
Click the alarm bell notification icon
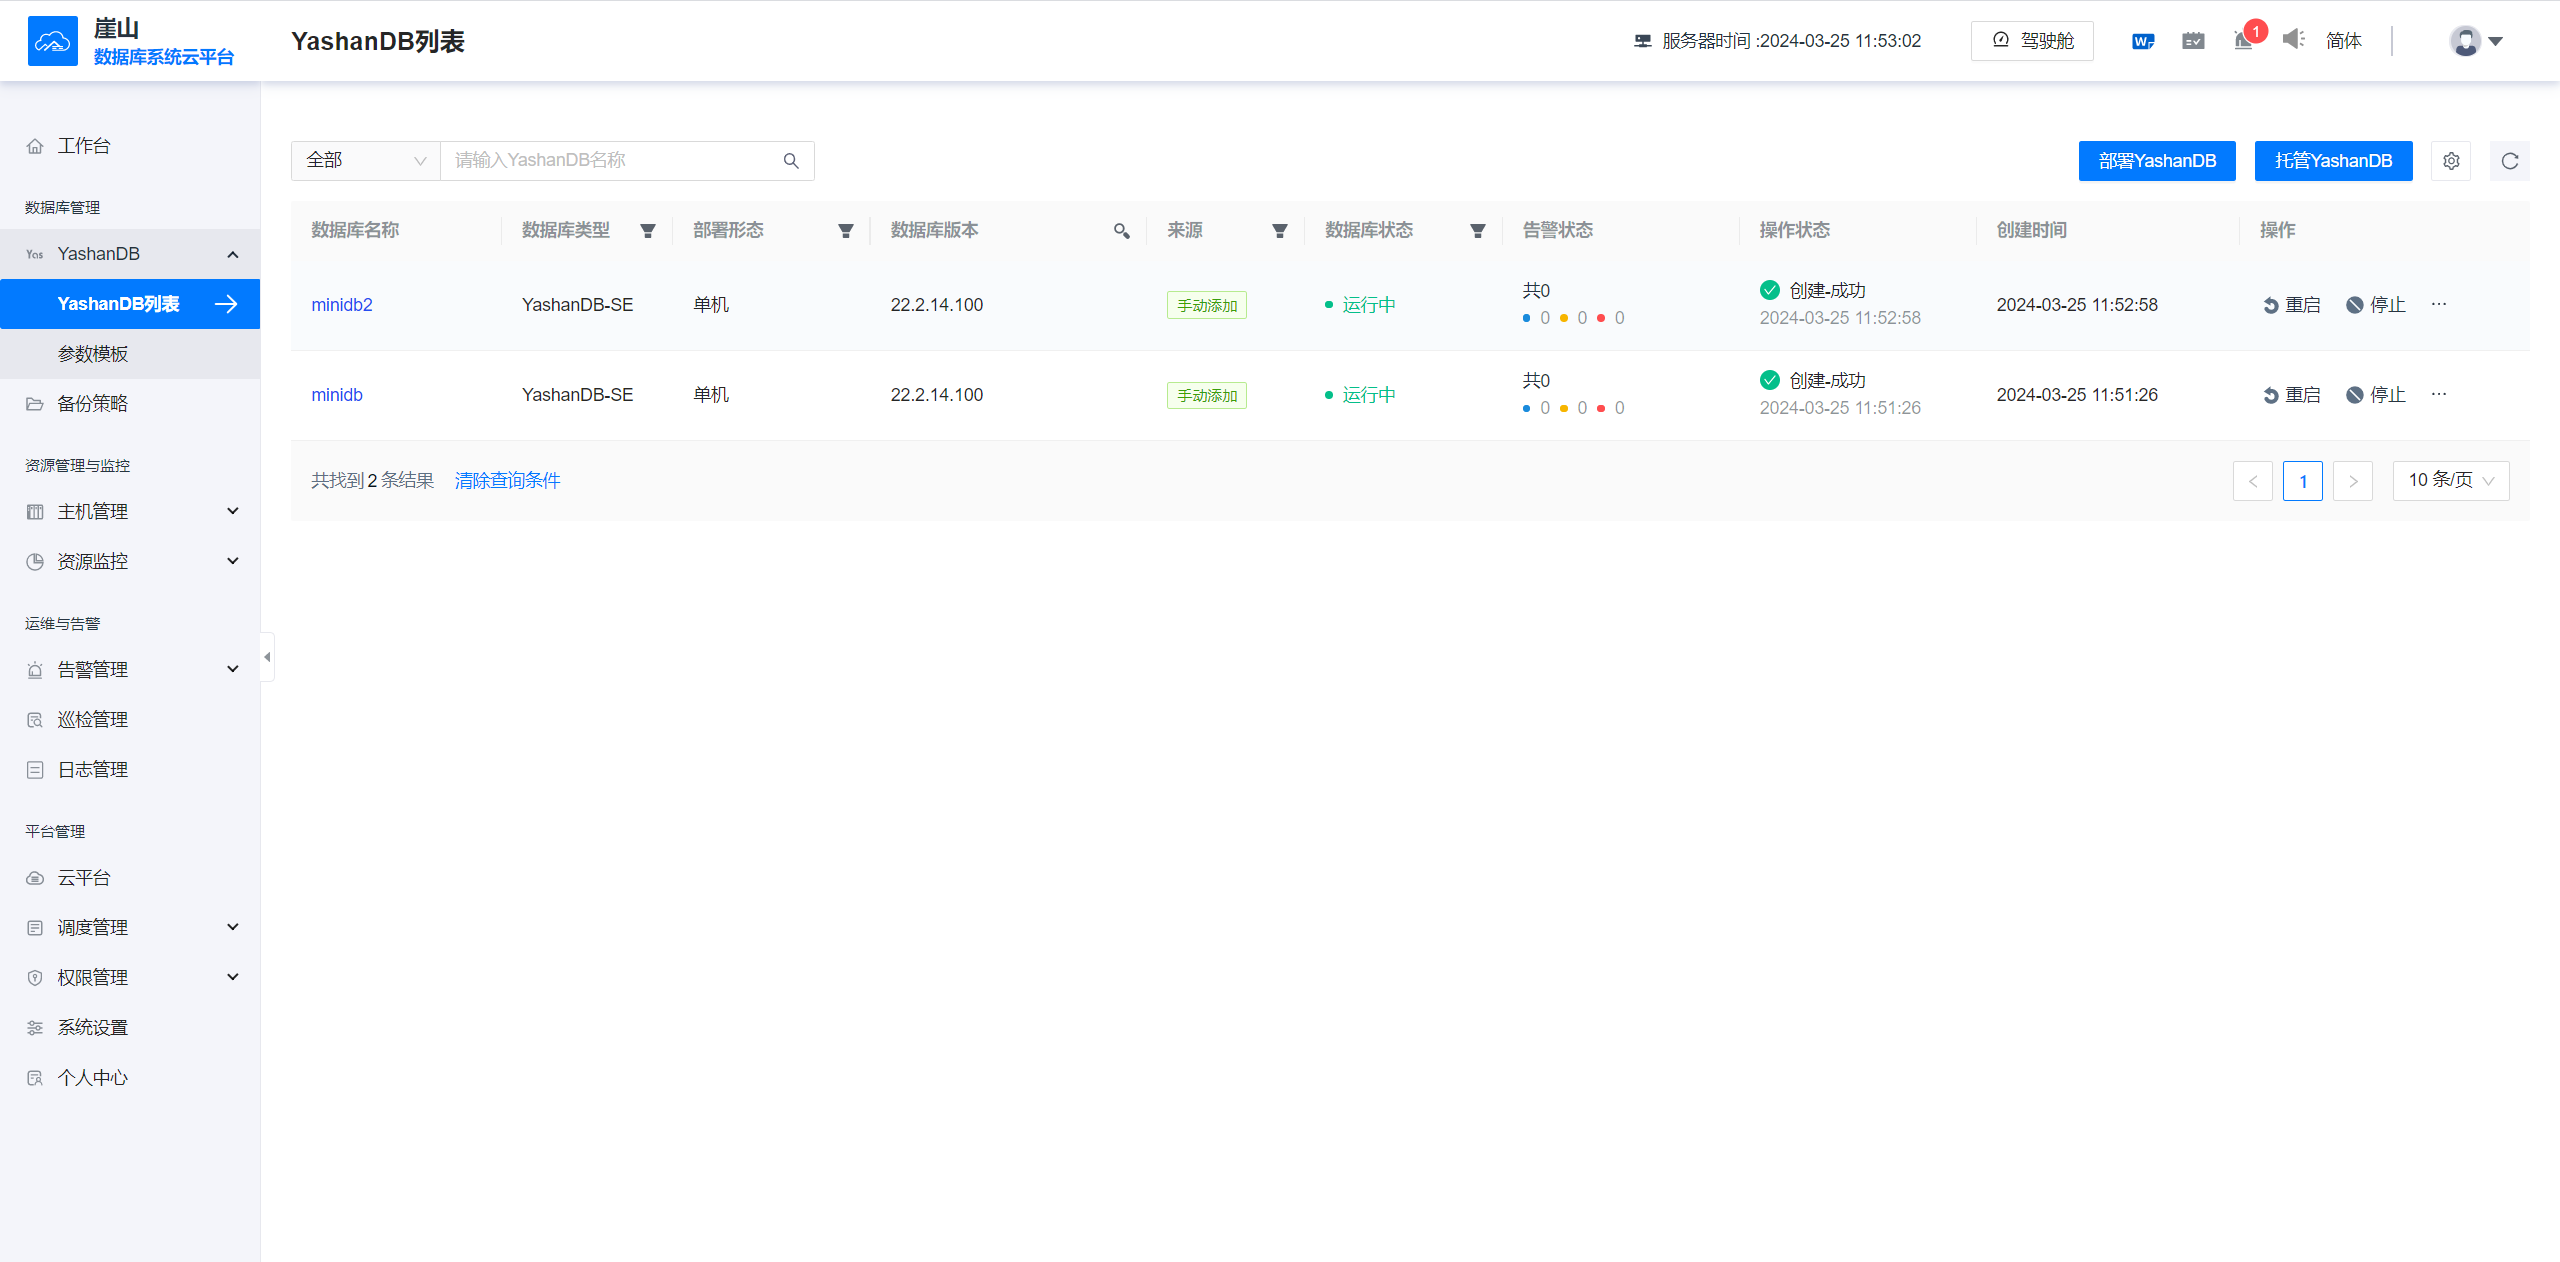pos(2243,41)
